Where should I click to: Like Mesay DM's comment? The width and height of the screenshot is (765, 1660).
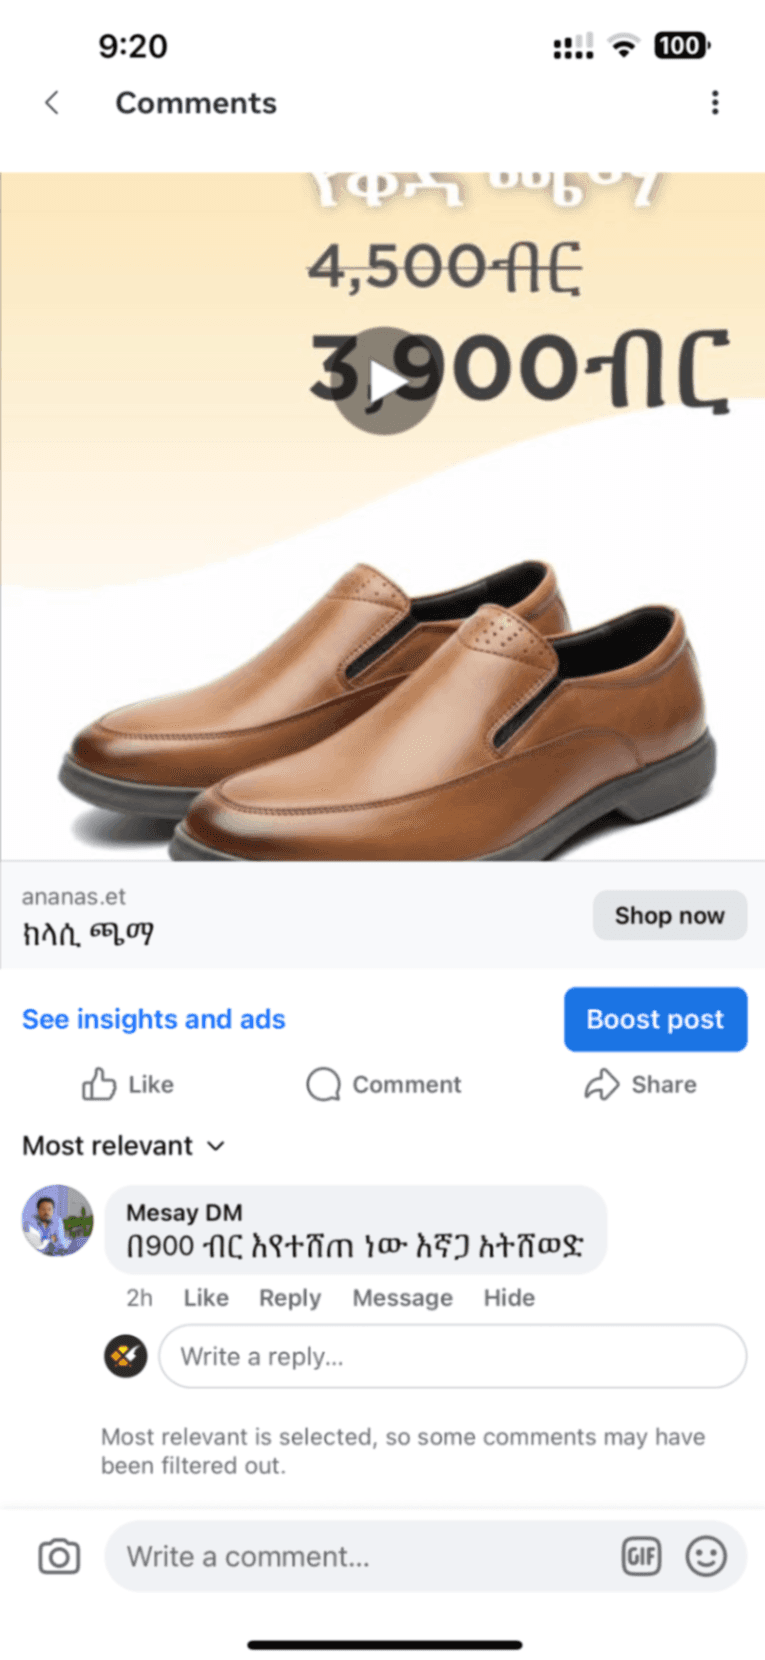[x=206, y=1297]
